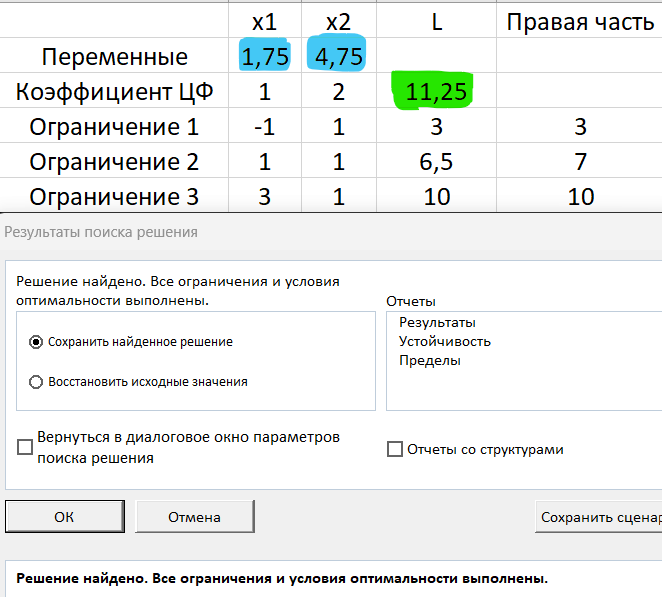Viewport: 662px width, 597px height.
Task: Select the Ограничение 1 x1 cell -1
Action: pyautogui.click(x=265, y=126)
